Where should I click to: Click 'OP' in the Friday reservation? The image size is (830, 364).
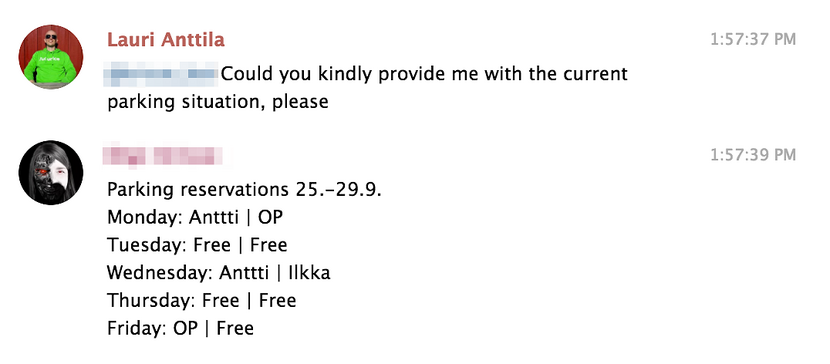(185, 328)
